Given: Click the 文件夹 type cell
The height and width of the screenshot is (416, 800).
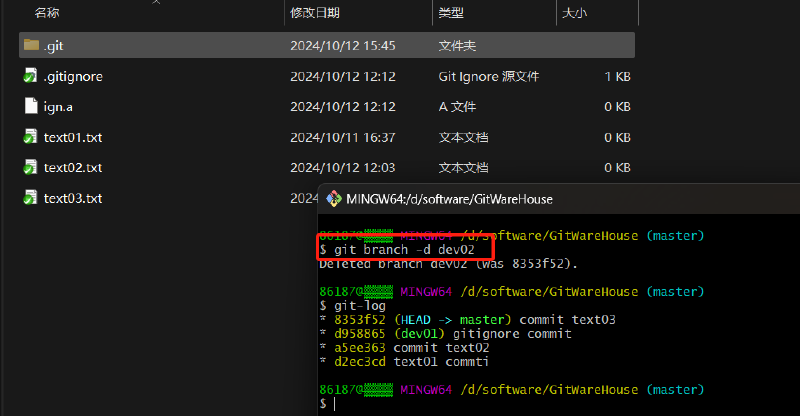Looking at the screenshot, I should 457,45.
